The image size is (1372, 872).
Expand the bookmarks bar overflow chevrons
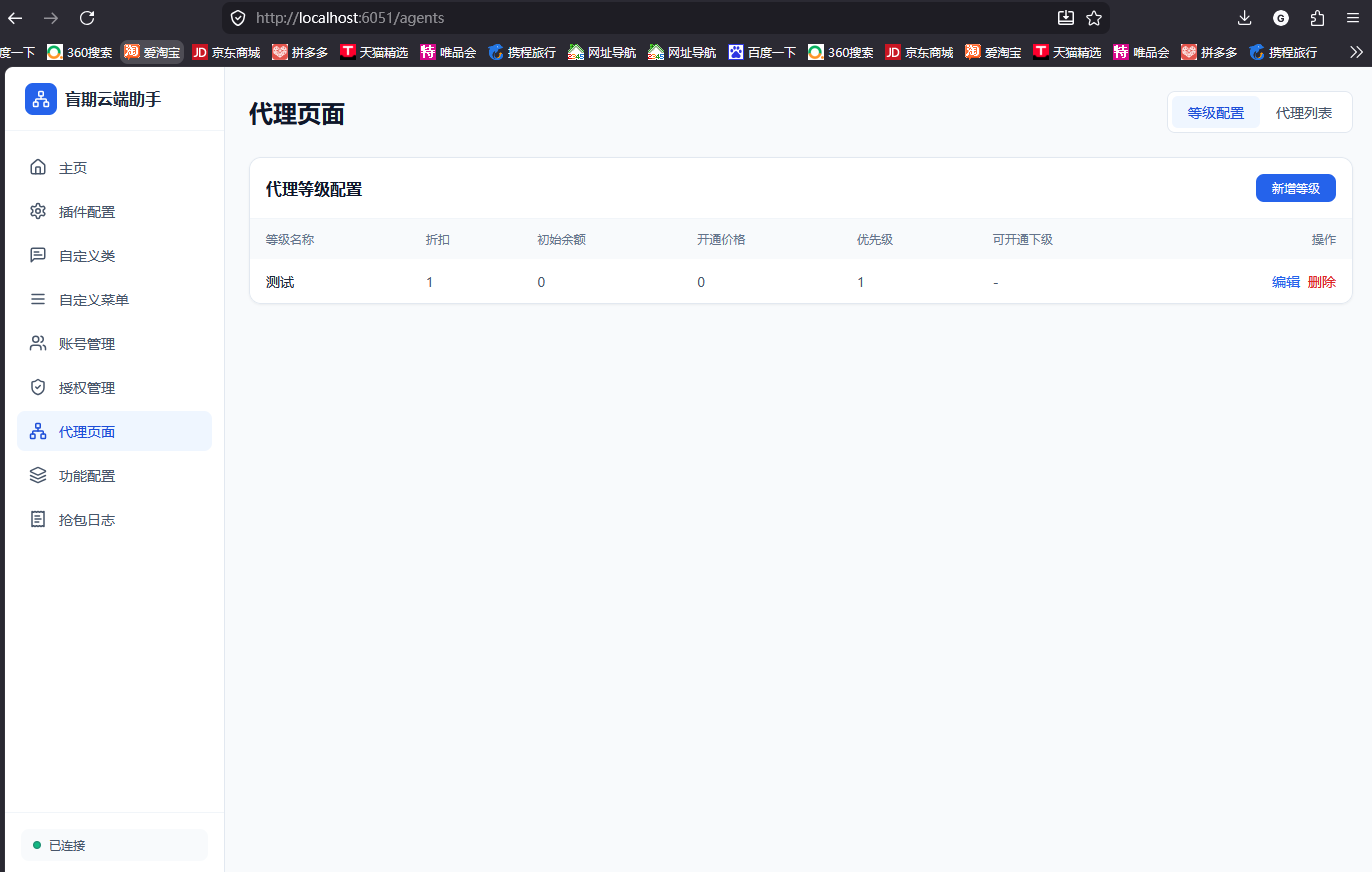(1356, 52)
